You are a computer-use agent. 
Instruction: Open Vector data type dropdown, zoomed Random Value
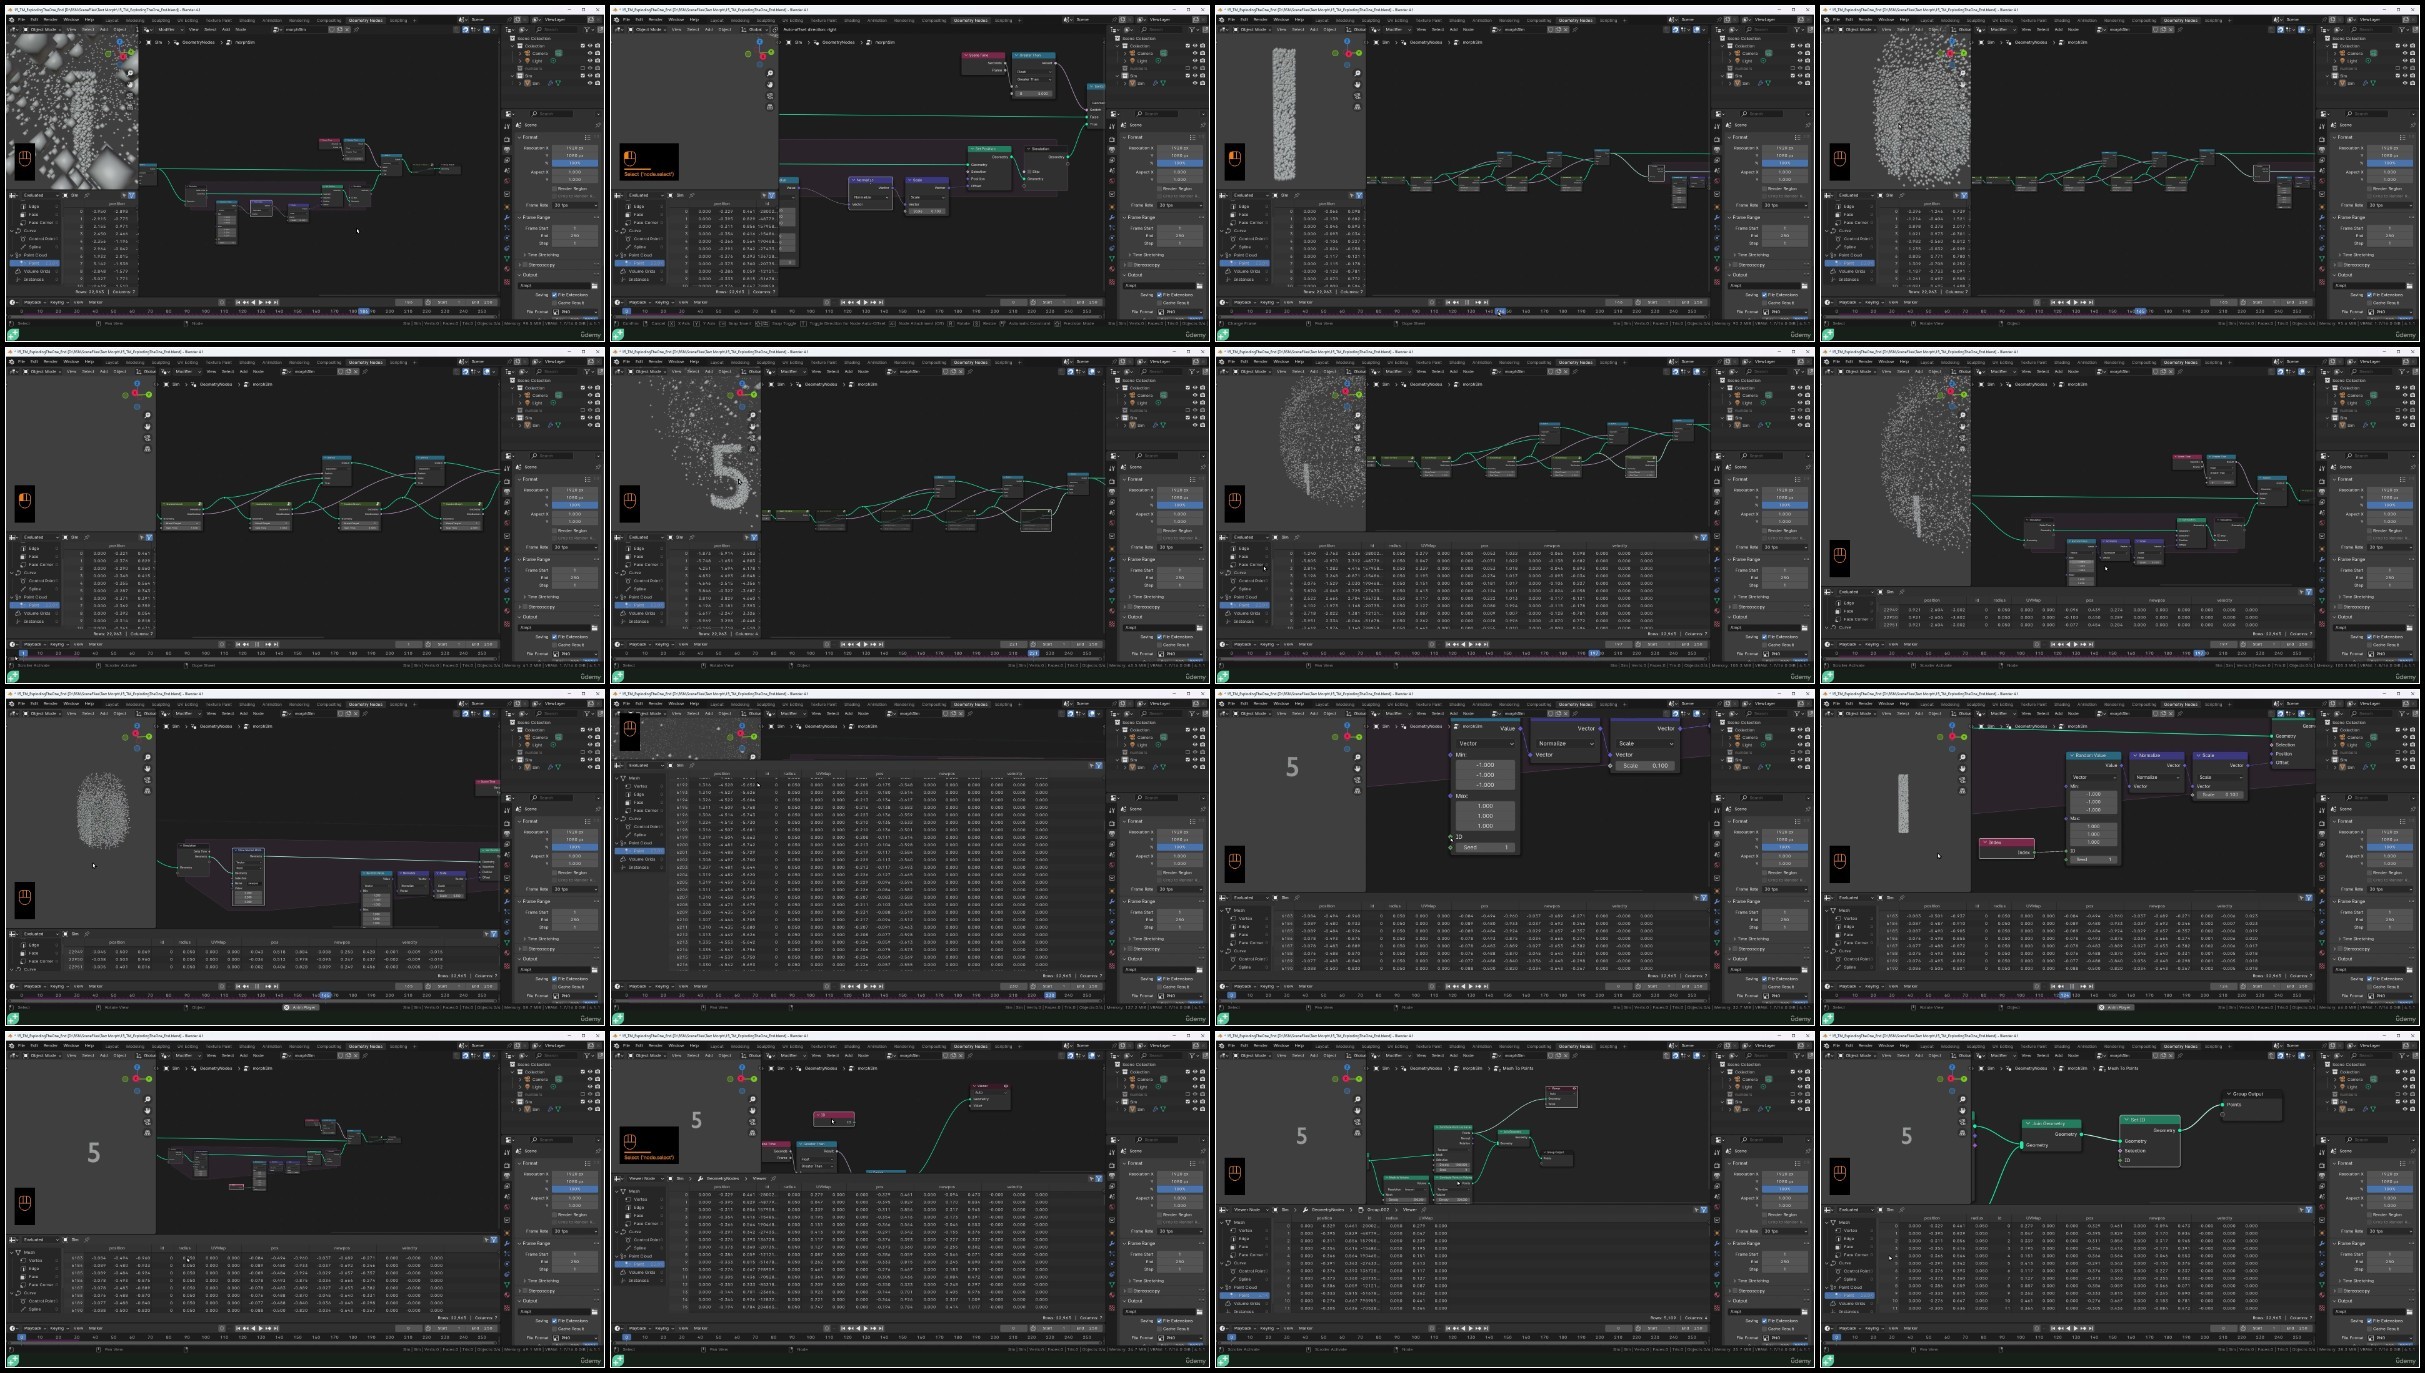click(1486, 743)
